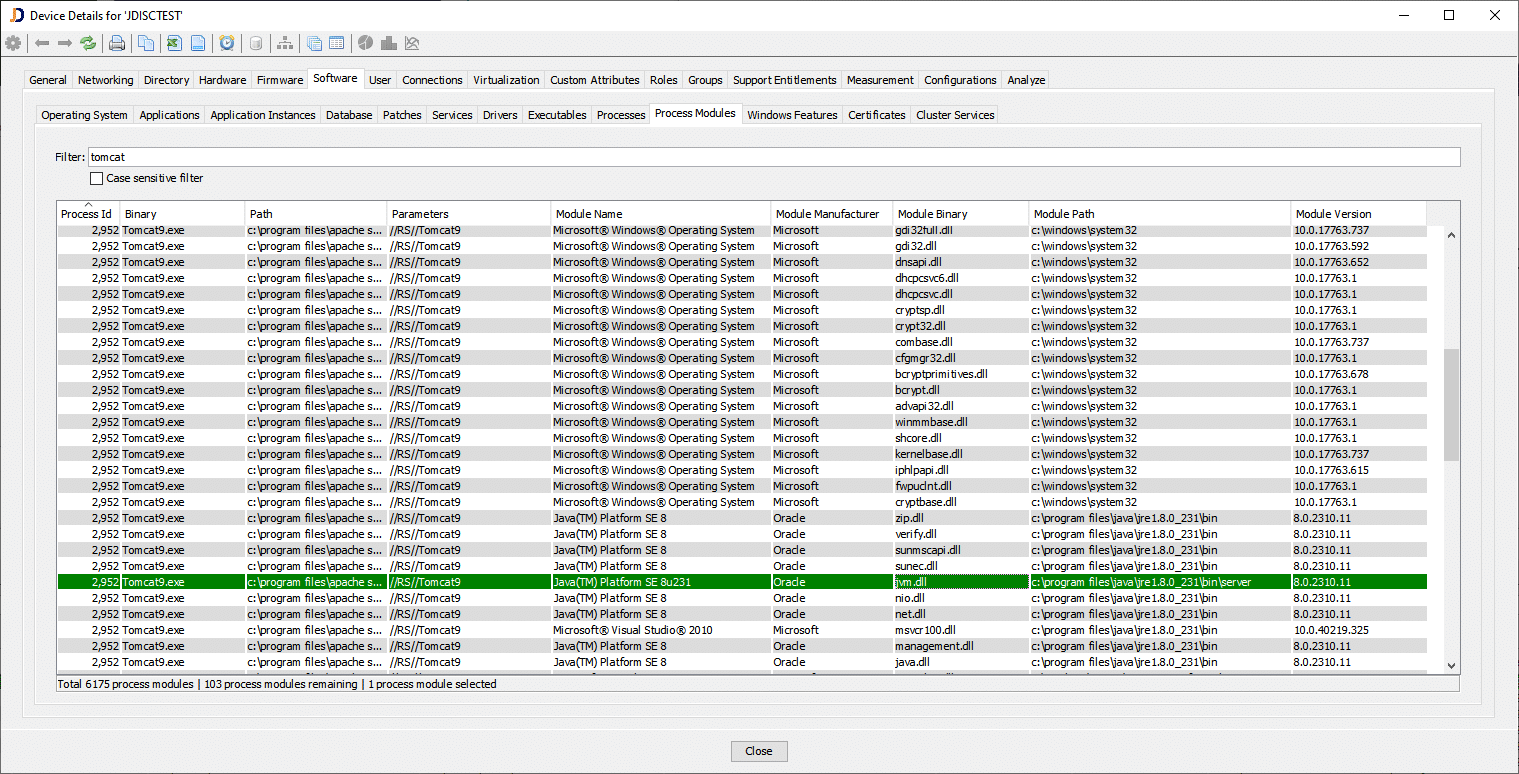Select the pie chart icon

(x=365, y=43)
